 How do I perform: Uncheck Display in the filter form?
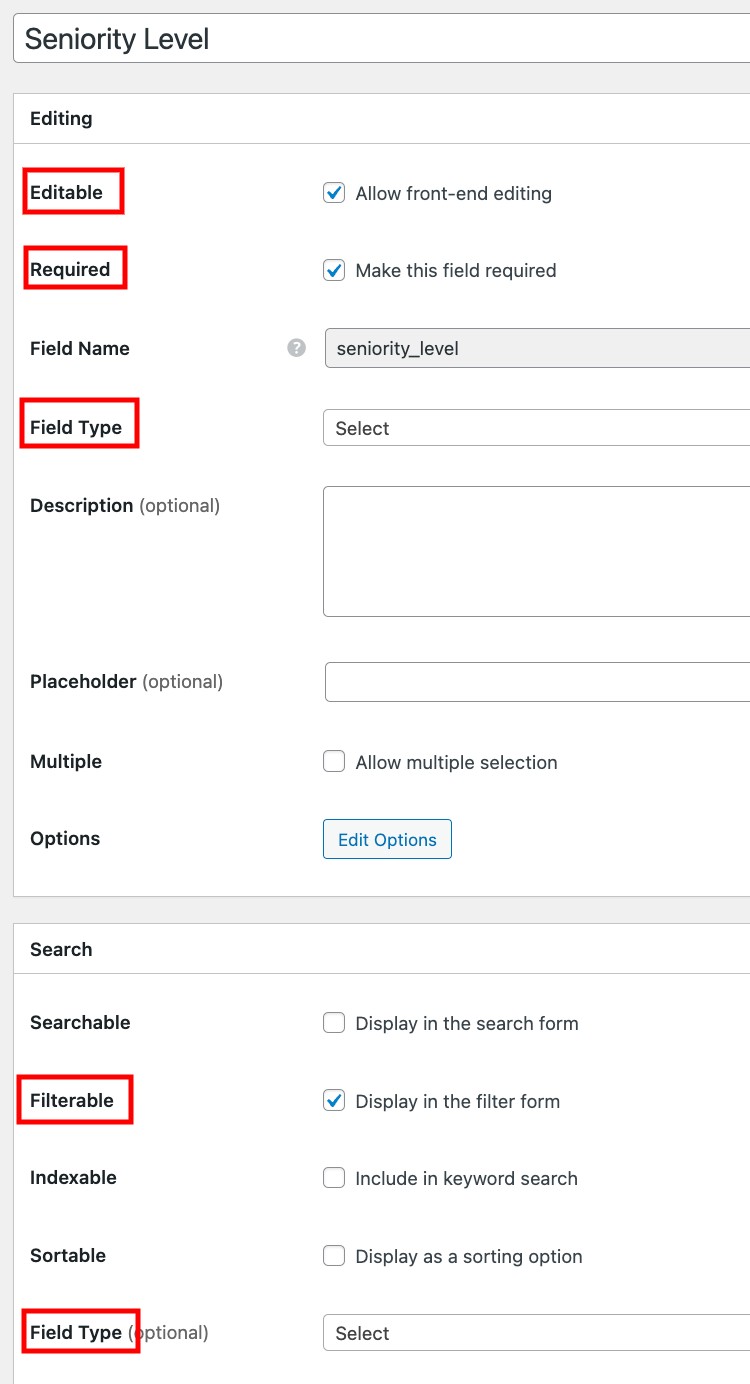tap(333, 1101)
